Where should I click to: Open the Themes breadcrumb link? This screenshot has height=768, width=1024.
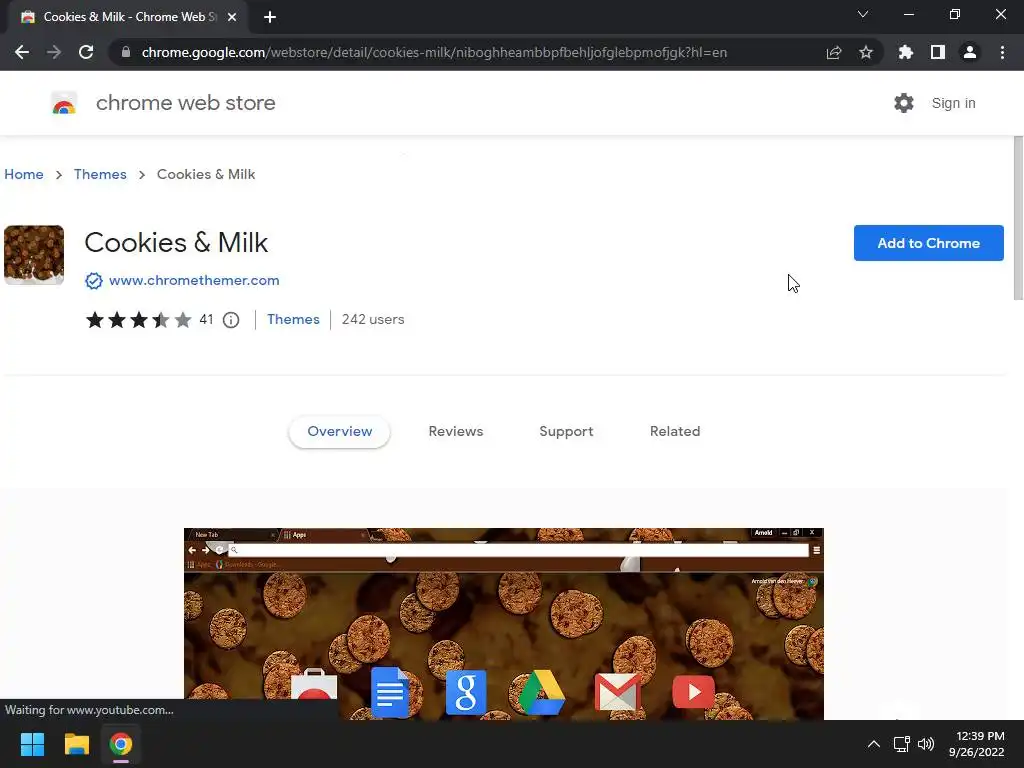pos(100,174)
